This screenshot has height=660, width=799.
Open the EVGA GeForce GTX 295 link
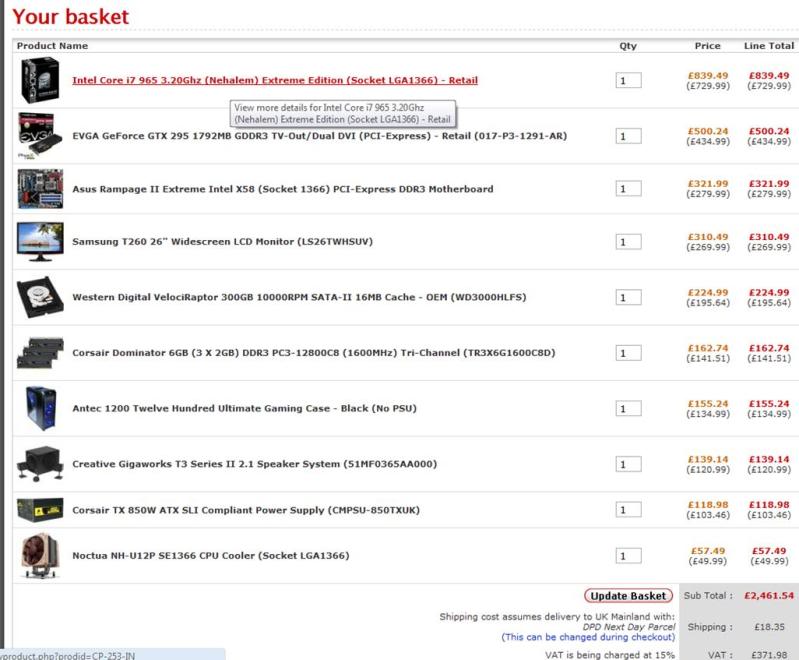pos(320,135)
